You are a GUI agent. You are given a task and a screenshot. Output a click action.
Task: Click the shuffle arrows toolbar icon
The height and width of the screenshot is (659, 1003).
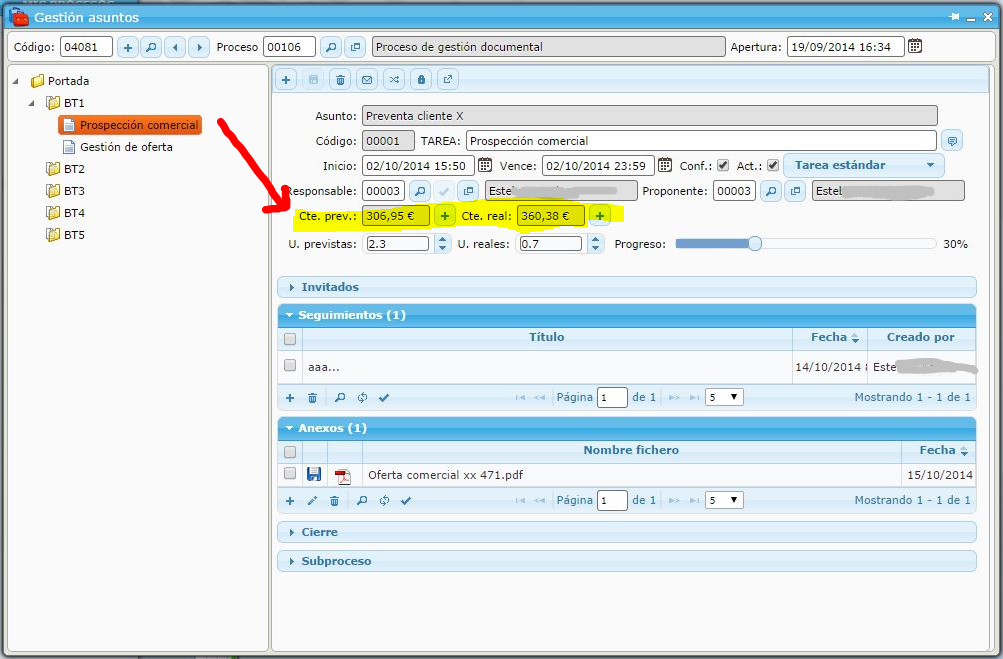pyautogui.click(x=394, y=80)
